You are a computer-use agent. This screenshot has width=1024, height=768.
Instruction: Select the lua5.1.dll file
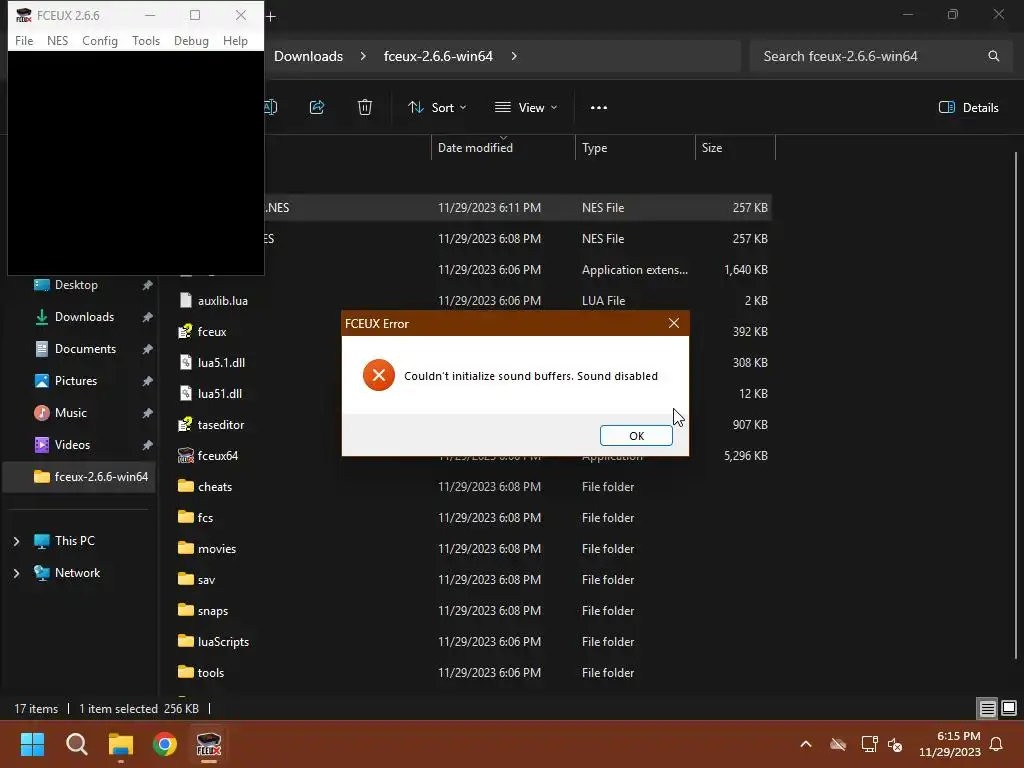pyautogui.click(x=221, y=362)
